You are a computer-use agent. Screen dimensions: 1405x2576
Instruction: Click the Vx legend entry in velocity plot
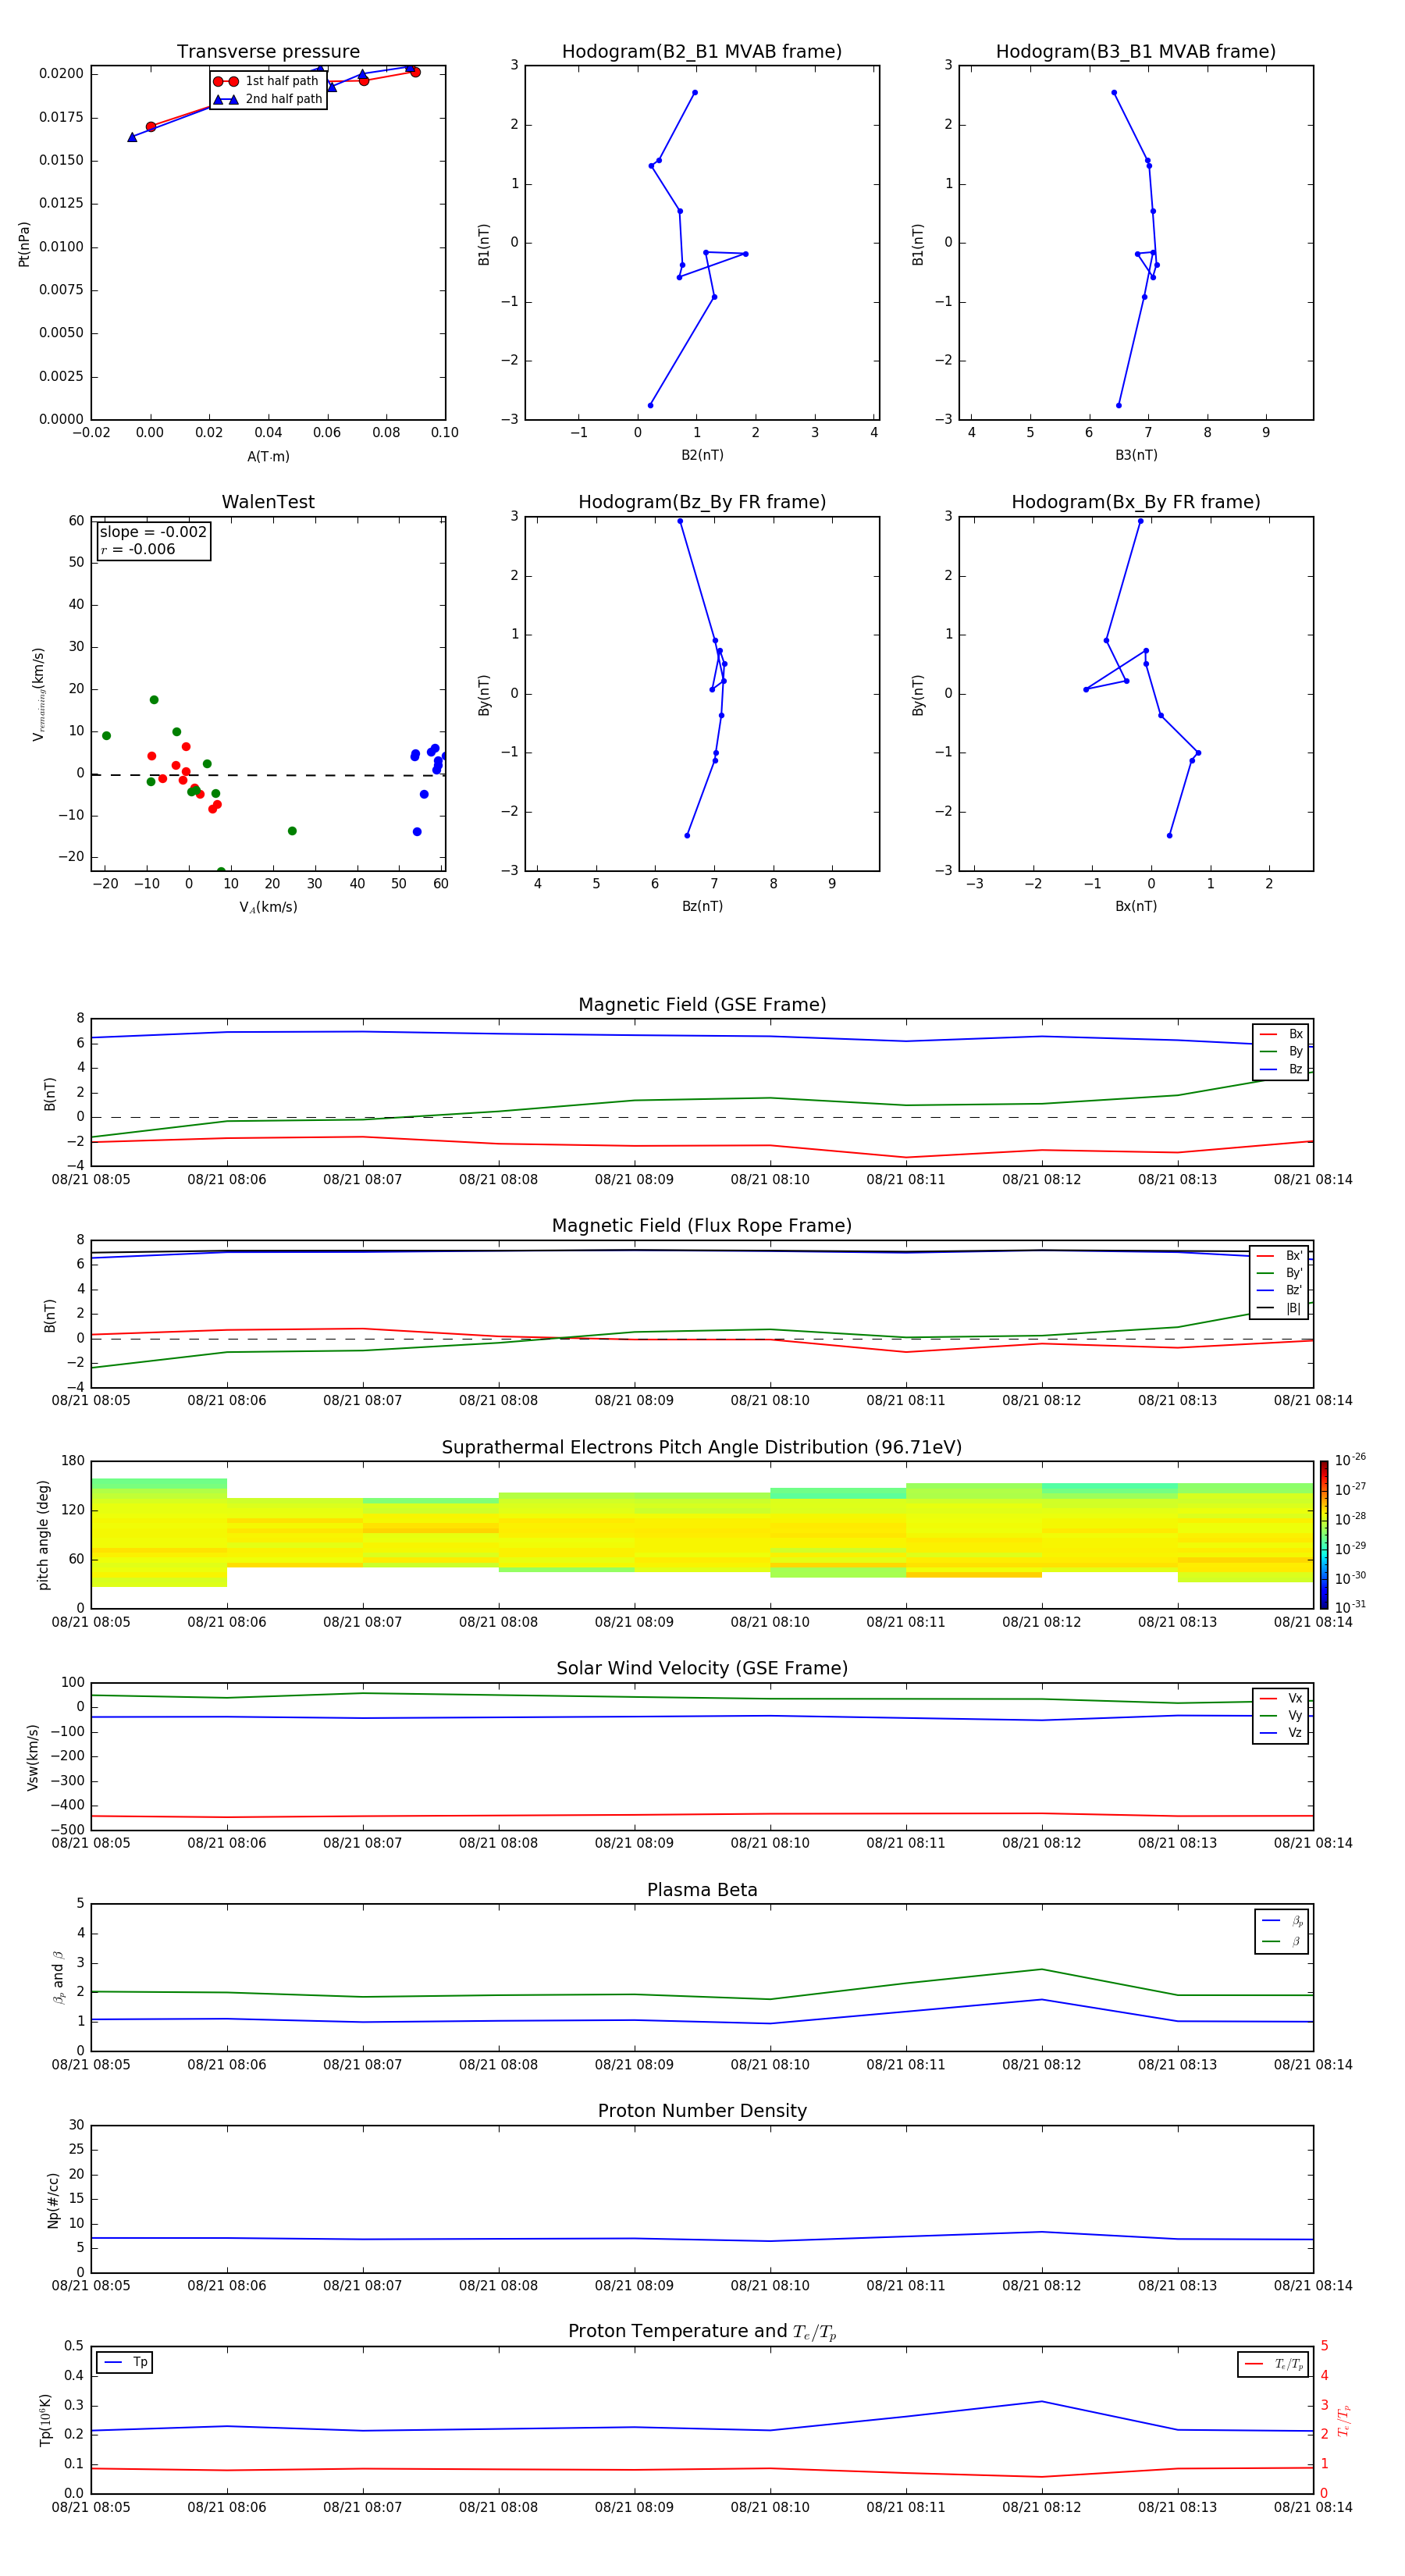pyautogui.click(x=1281, y=1698)
